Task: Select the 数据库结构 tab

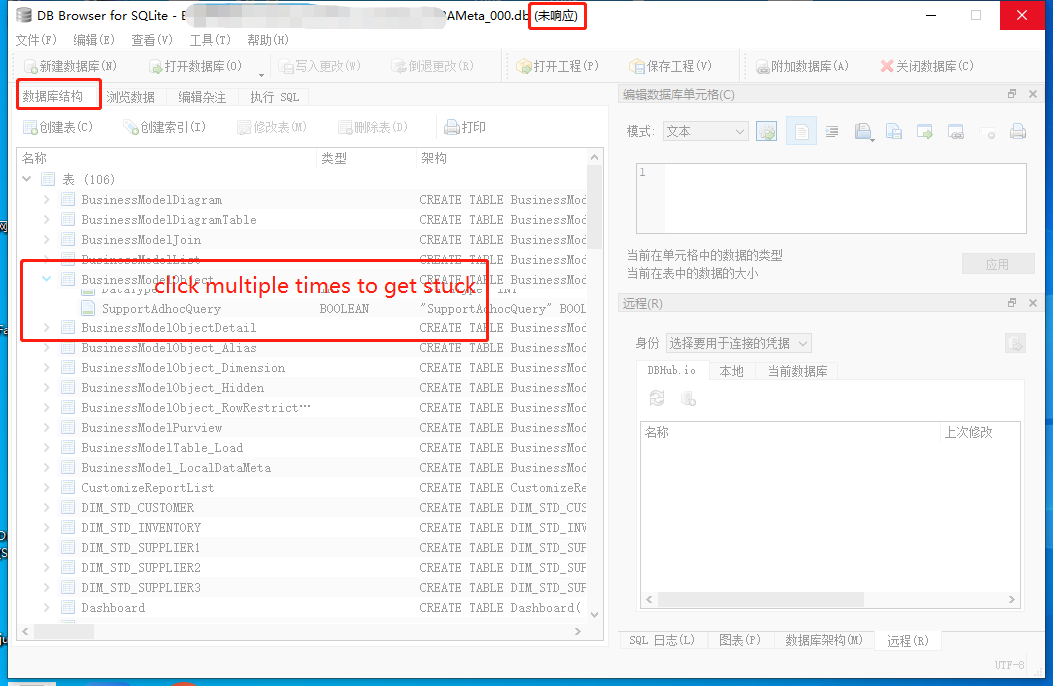Action: pos(53,97)
